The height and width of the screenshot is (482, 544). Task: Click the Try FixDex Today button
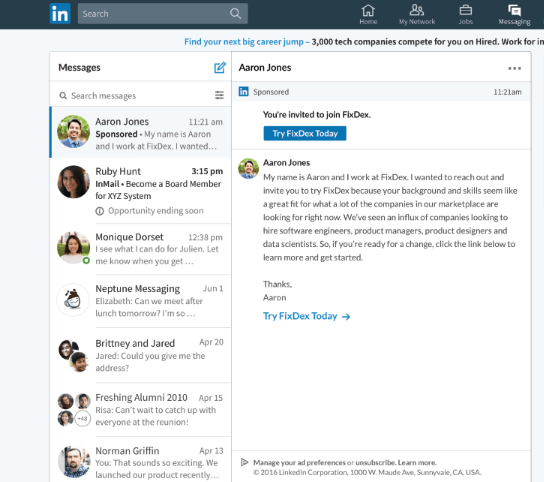[x=305, y=133]
